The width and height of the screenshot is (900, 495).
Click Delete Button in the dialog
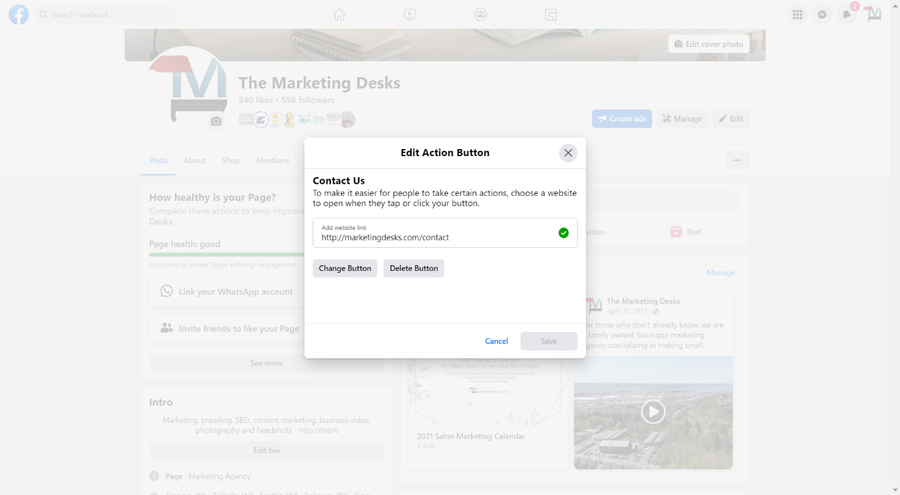(414, 268)
